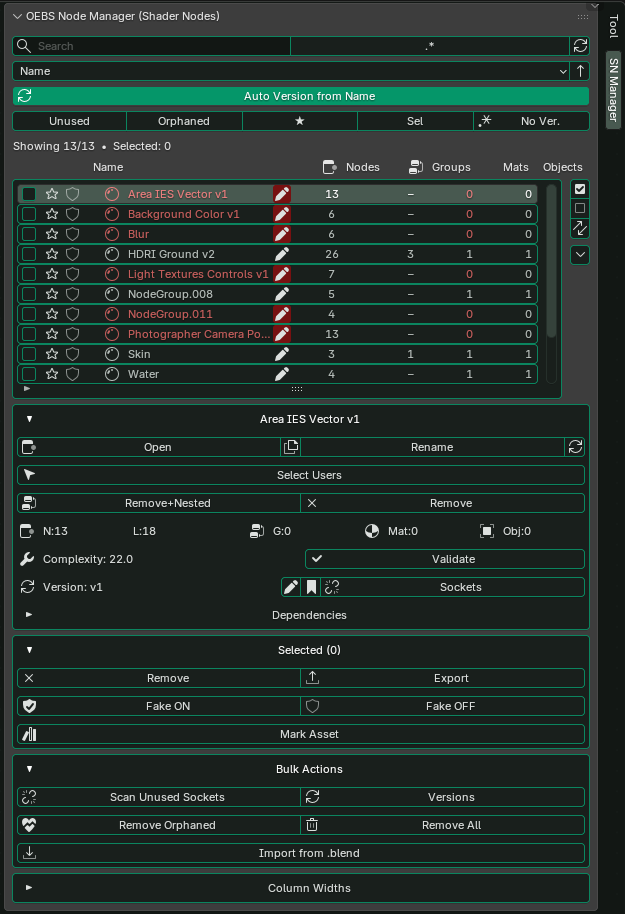The height and width of the screenshot is (914, 625).
Task: Click Mark Asset button
Action: (301, 734)
